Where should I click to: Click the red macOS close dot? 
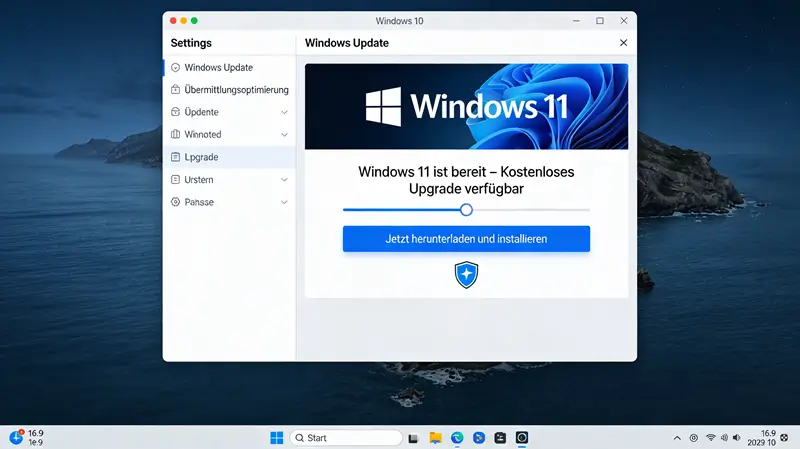173,20
